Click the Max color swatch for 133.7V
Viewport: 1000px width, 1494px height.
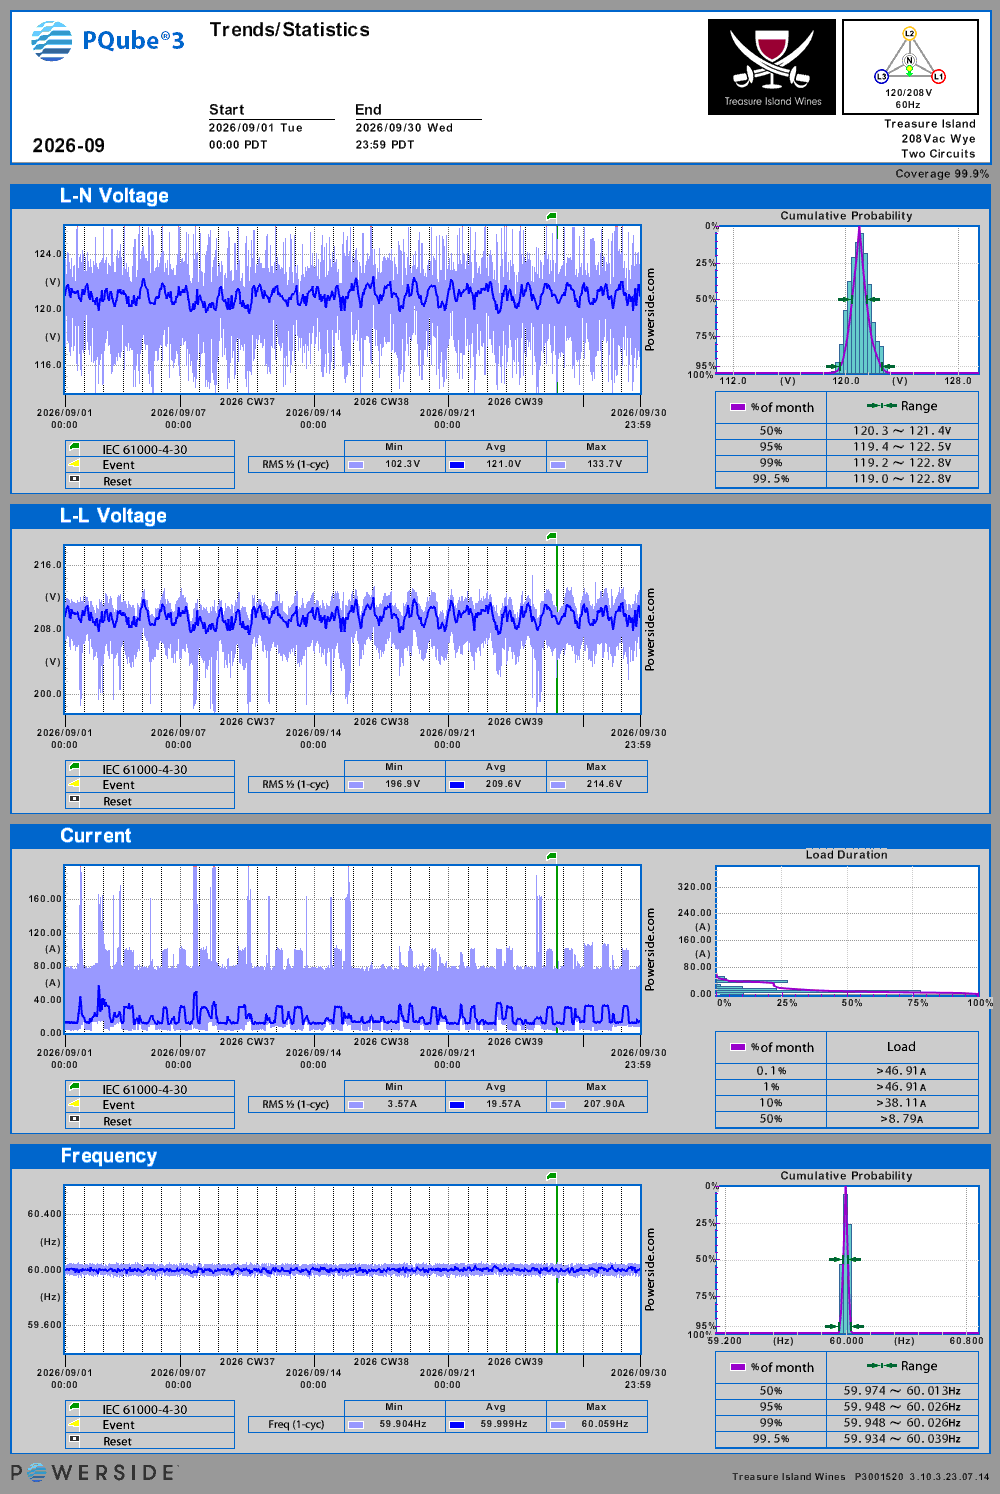(558, 464)
